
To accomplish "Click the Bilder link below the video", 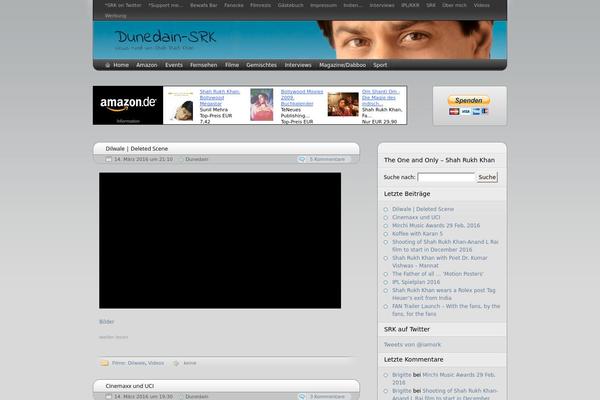I will 107,322.
